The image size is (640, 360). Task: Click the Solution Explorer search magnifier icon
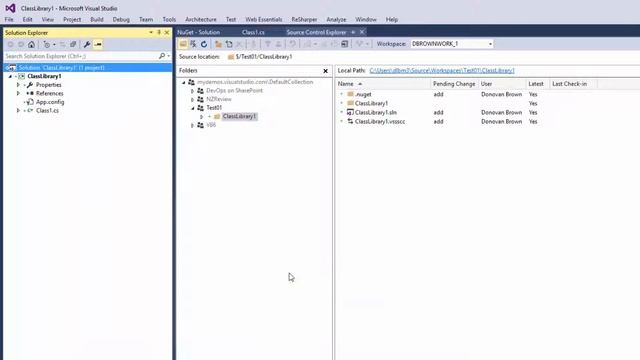coord(162,56)
